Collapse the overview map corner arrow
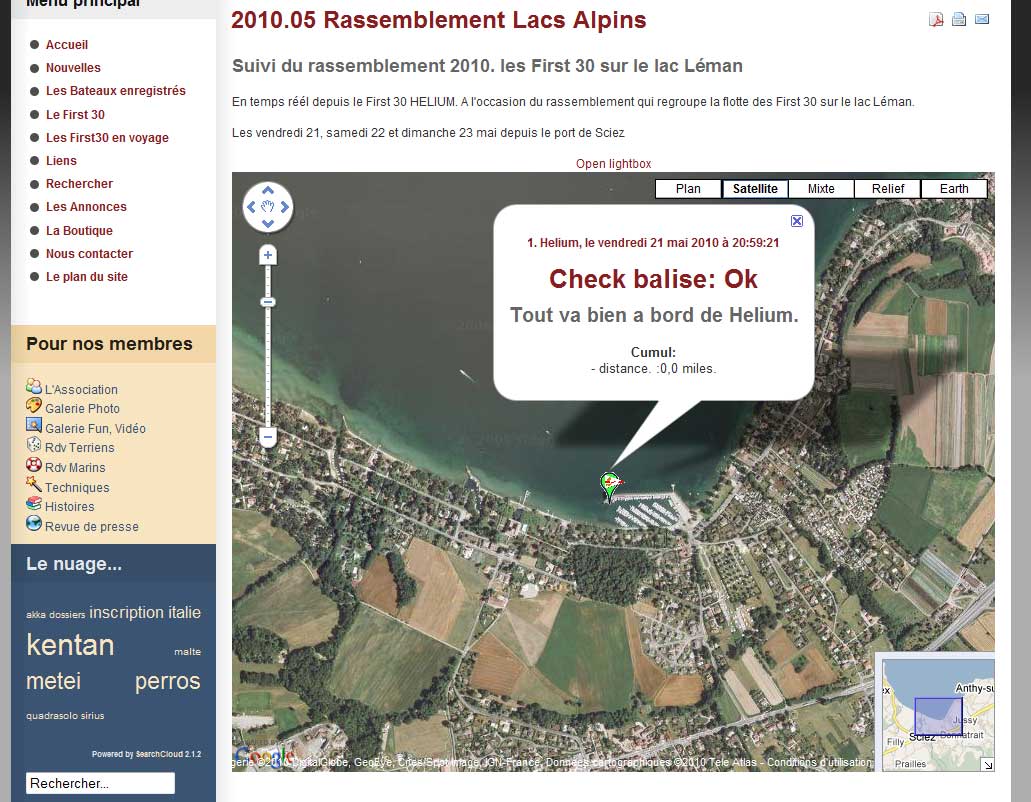 pos(987,765)
